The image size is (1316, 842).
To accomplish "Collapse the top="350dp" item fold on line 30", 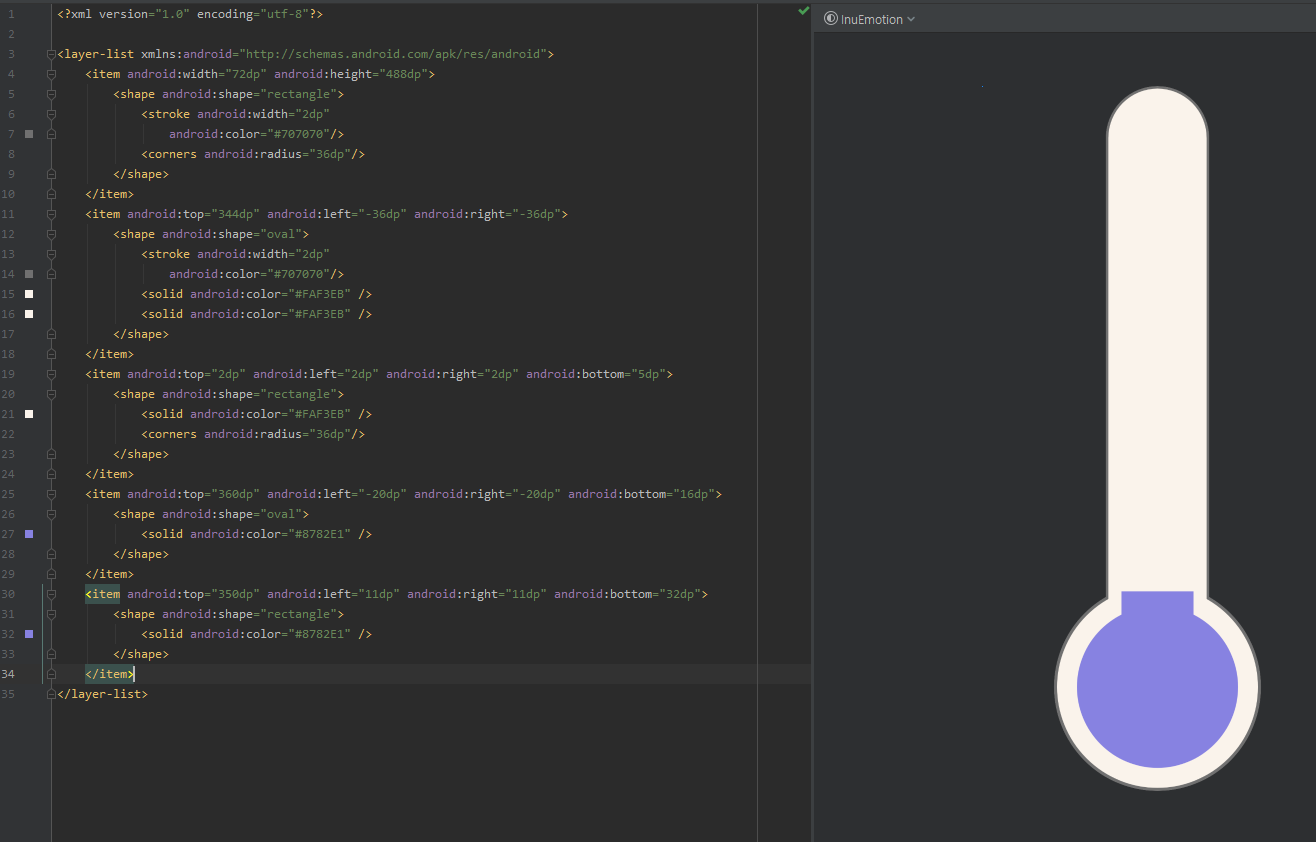I will (x=51, y=594).
